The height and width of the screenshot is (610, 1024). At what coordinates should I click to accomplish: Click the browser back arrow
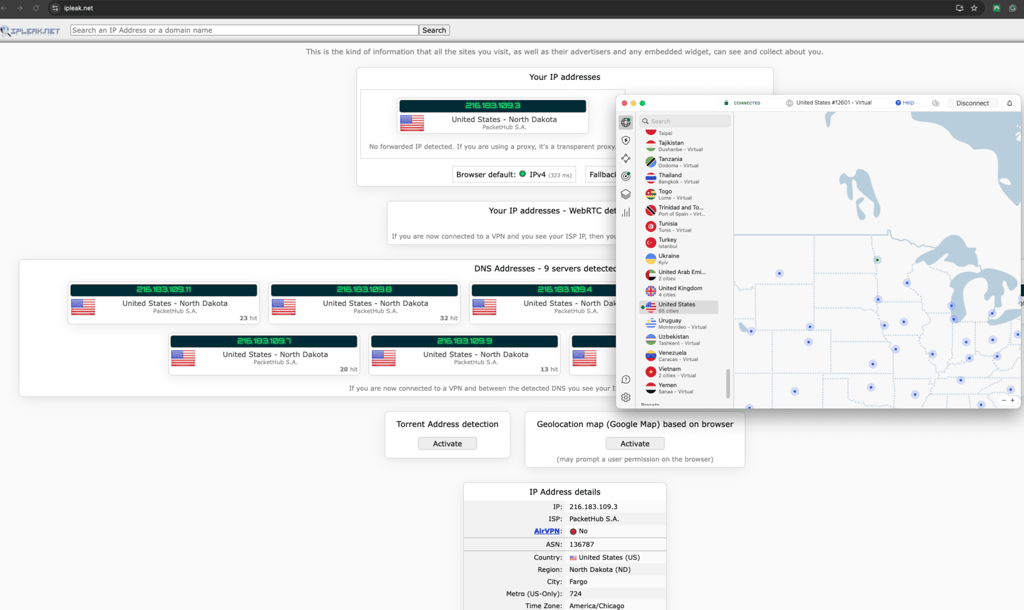4,8
